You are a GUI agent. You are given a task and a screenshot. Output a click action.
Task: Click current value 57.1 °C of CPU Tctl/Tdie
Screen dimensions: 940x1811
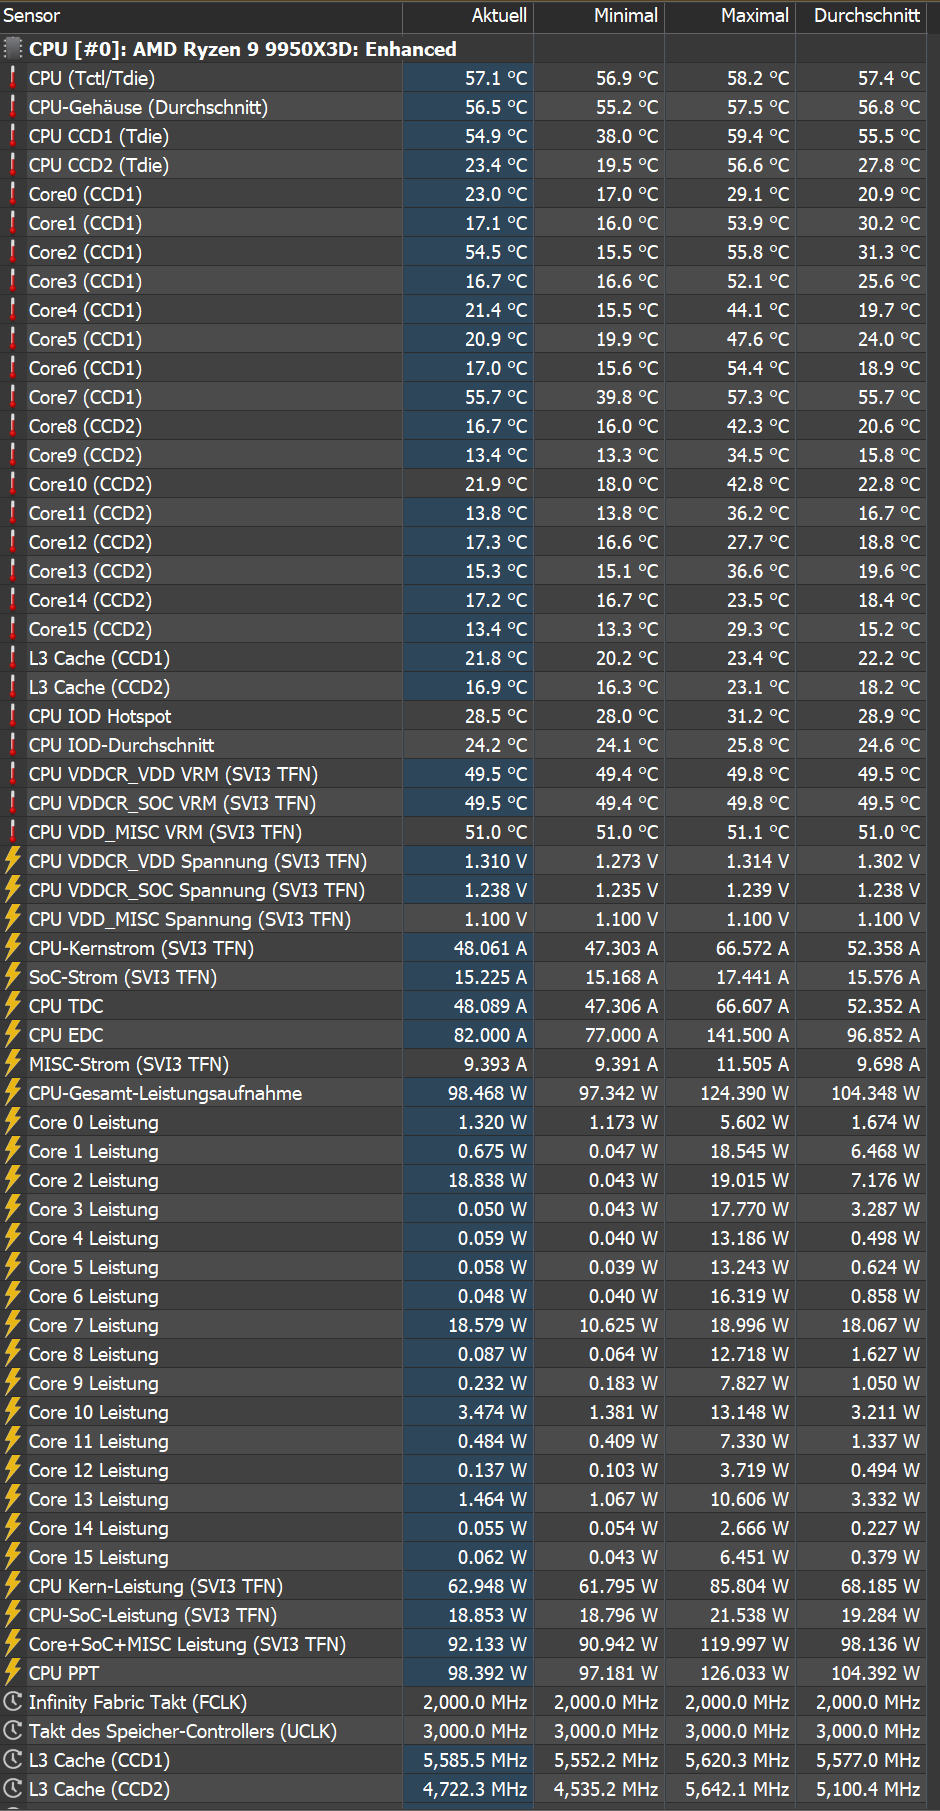point(496,78)
